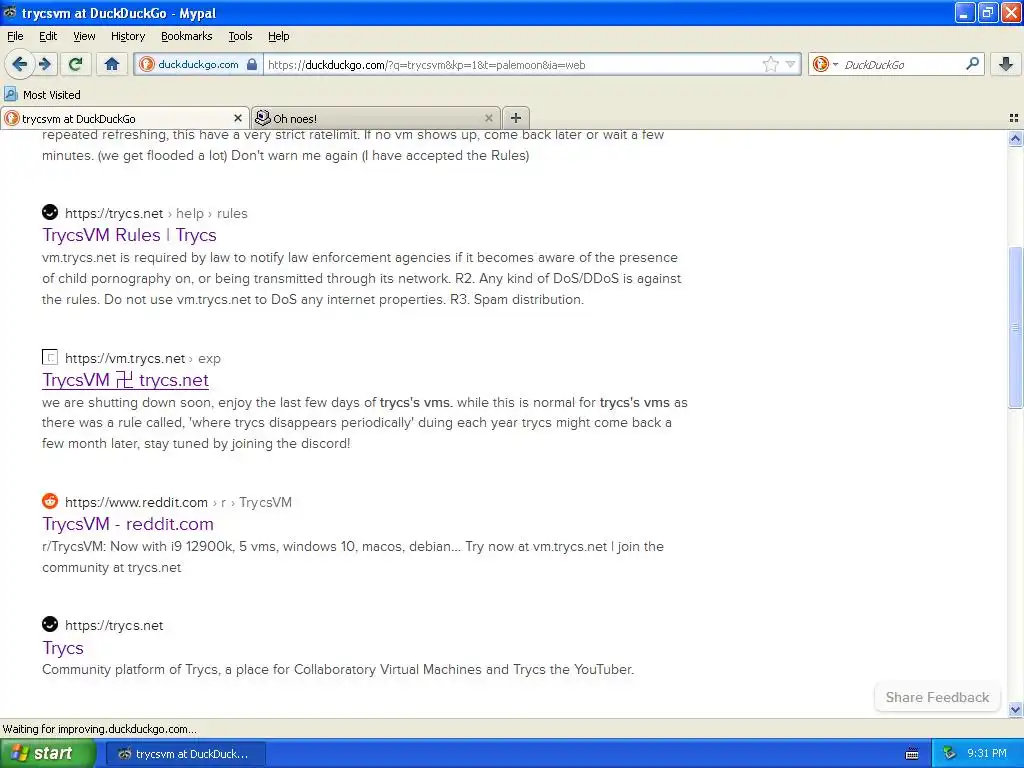Open the Home page button
Screen dimensions: 1024x768
[x=111, y=64]
